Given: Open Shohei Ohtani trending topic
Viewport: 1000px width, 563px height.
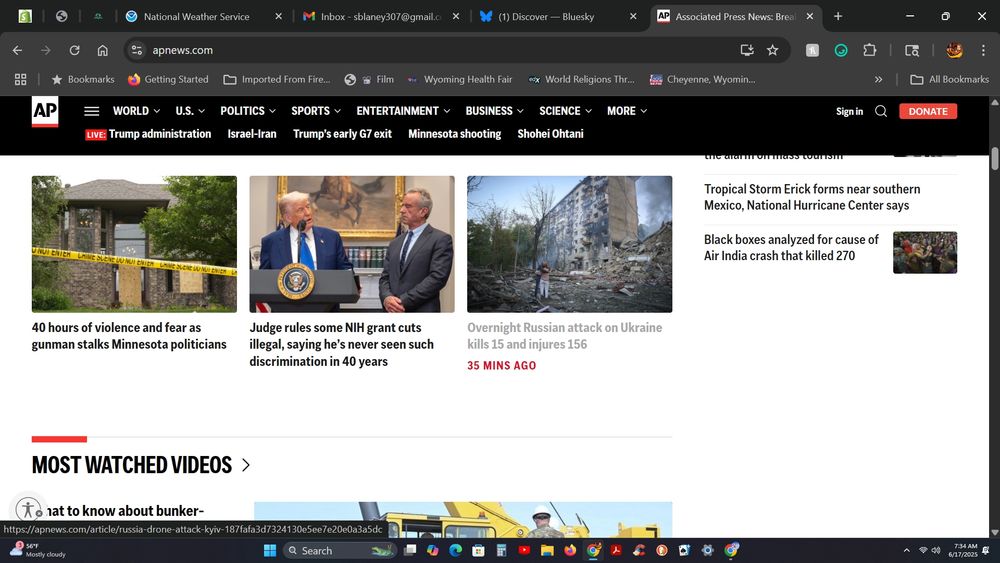Looking at the screenshot, I should [x=550, y=134].
